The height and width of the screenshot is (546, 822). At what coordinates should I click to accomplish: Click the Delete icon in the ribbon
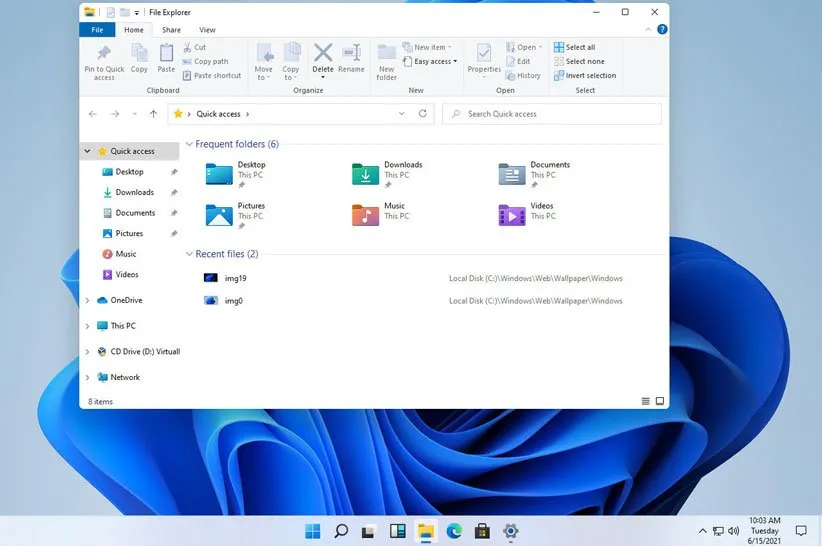pos(323,54)
